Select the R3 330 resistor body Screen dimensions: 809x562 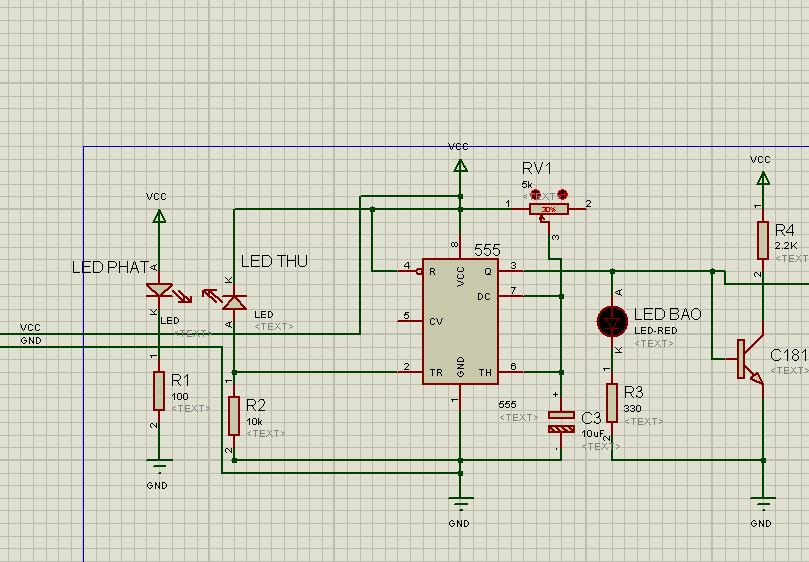612,403
